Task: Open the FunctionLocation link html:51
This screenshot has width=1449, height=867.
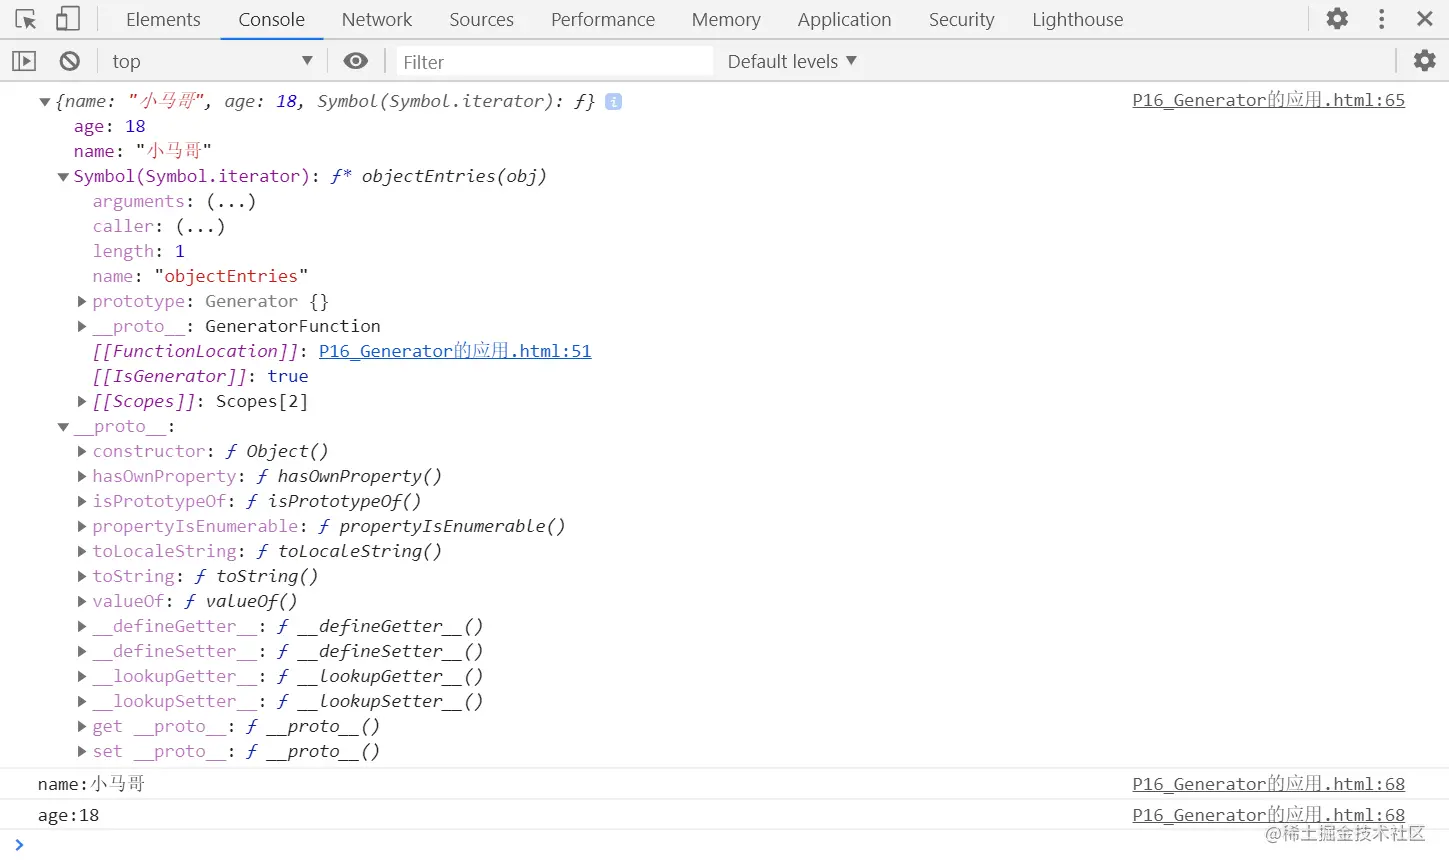Action: tap(455, 351)
